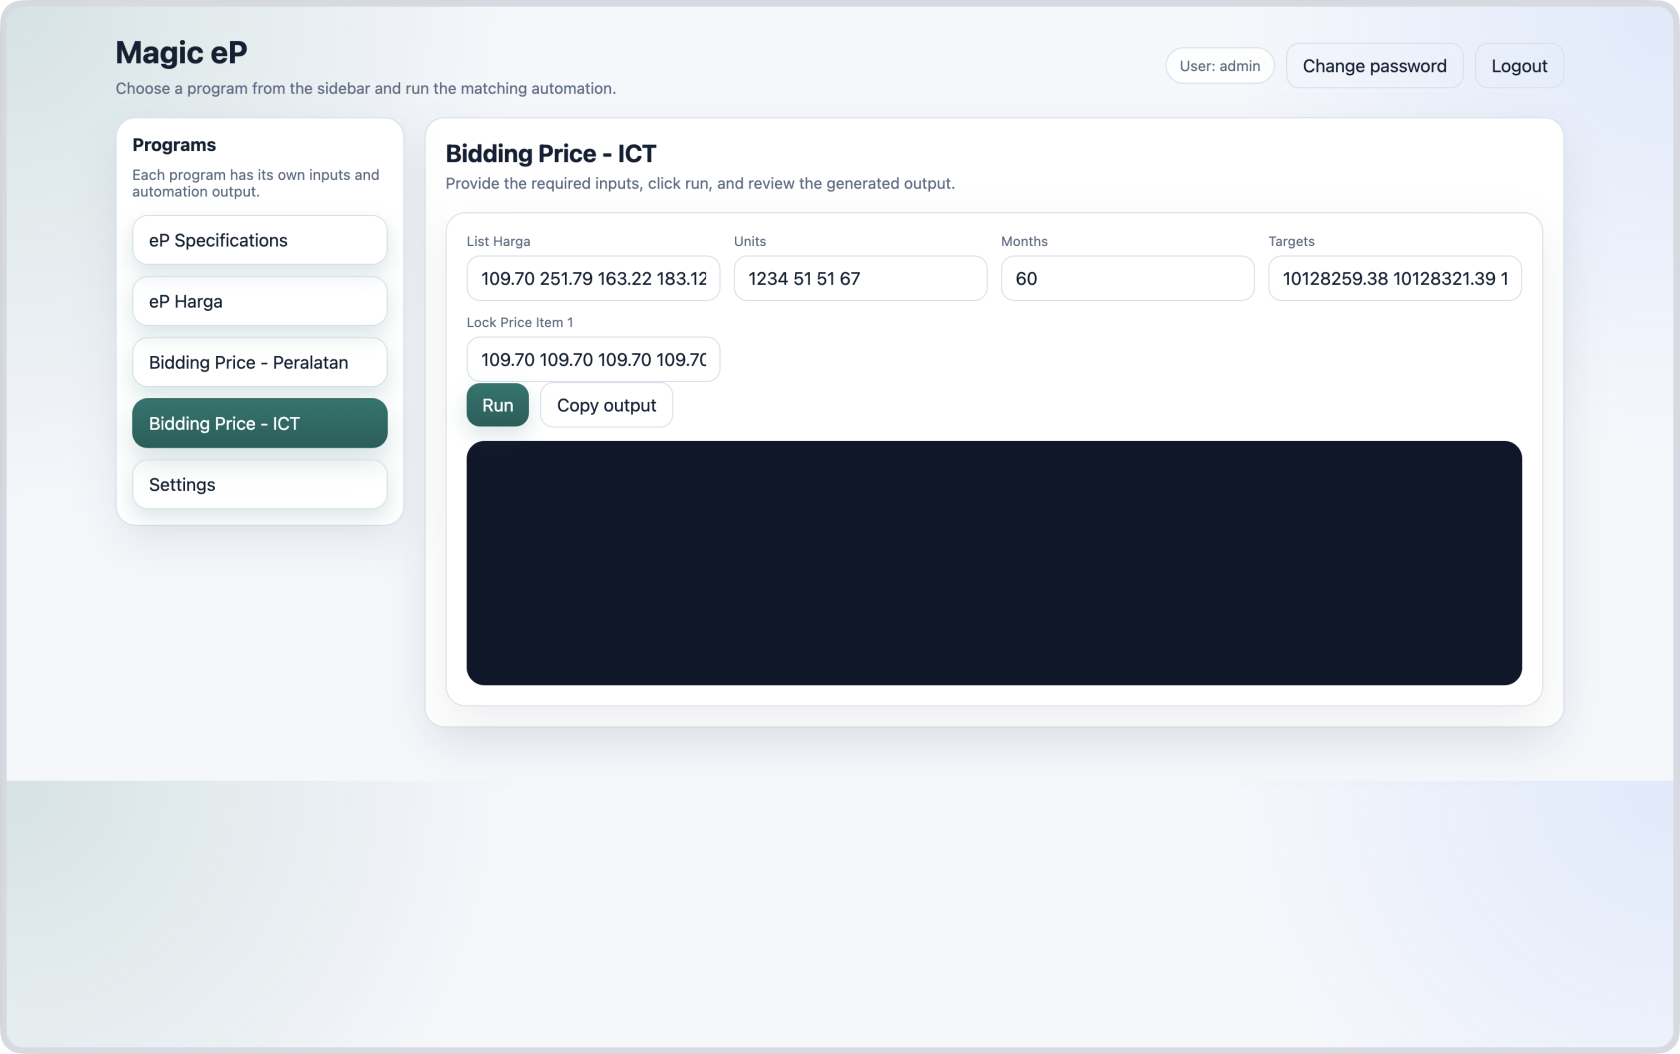Click the Run button
Viewport: 1680px width, 1054px height.
point(497,405)
